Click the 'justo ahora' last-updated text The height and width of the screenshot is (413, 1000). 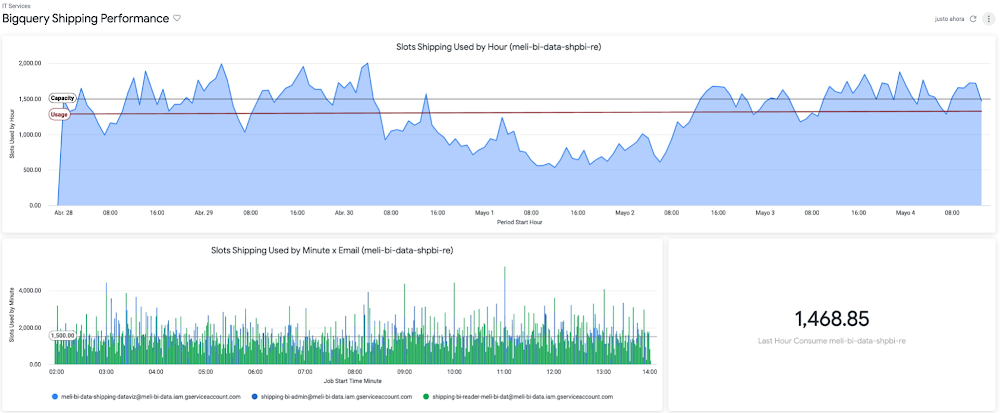click(949, 19)
